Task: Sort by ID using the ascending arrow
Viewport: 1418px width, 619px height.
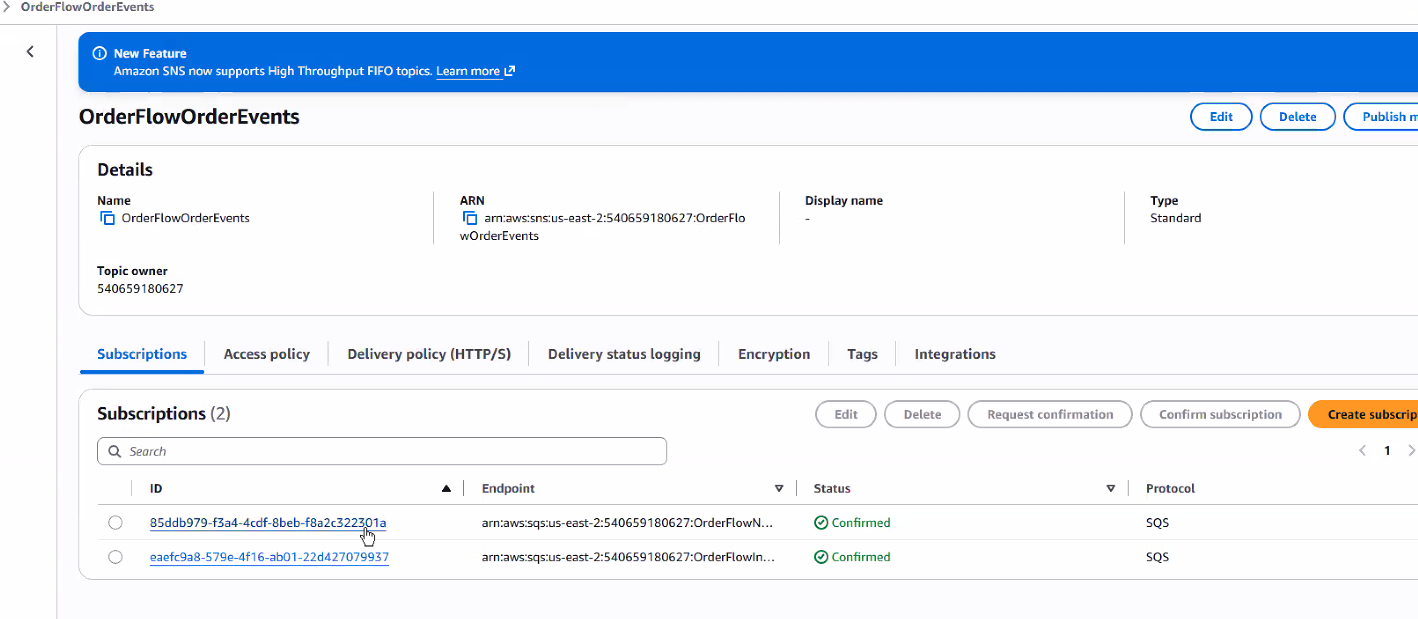Action: [x=447, y=489]
